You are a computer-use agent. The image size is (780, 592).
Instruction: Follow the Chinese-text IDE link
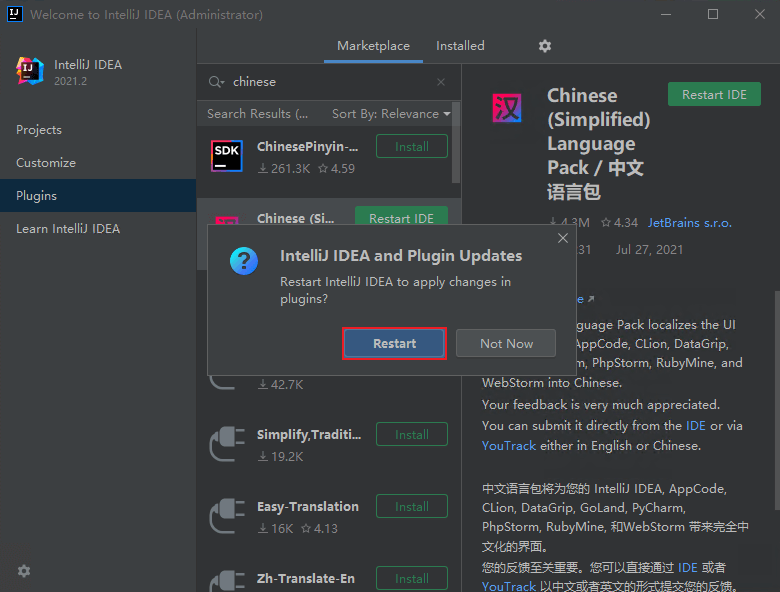click(687, 568)
